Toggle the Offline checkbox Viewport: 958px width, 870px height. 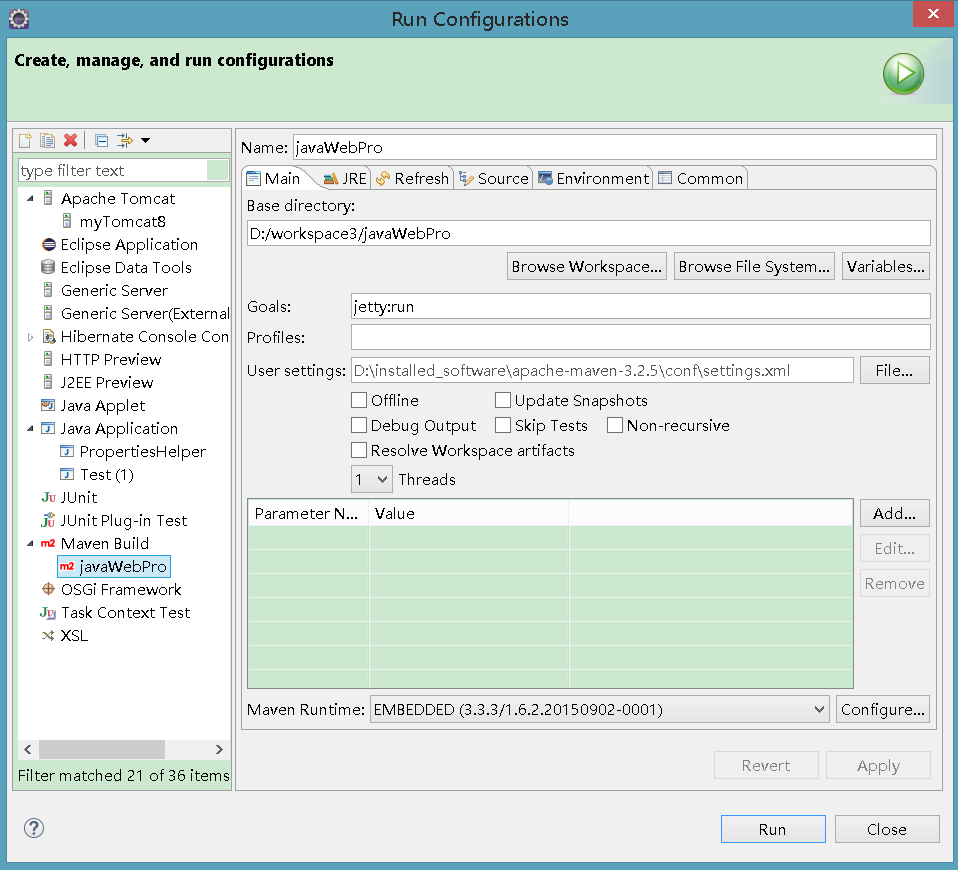pyautogui.click(x=359, y=400)
